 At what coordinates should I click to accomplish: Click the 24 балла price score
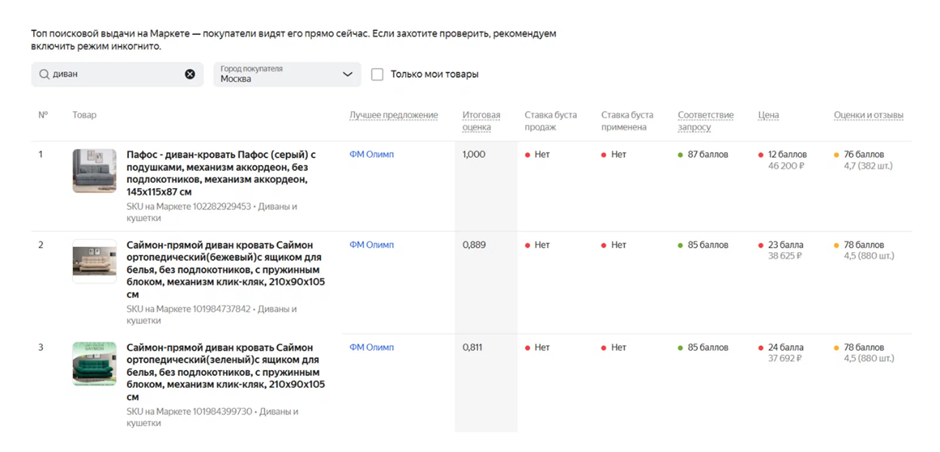(786, 347)
